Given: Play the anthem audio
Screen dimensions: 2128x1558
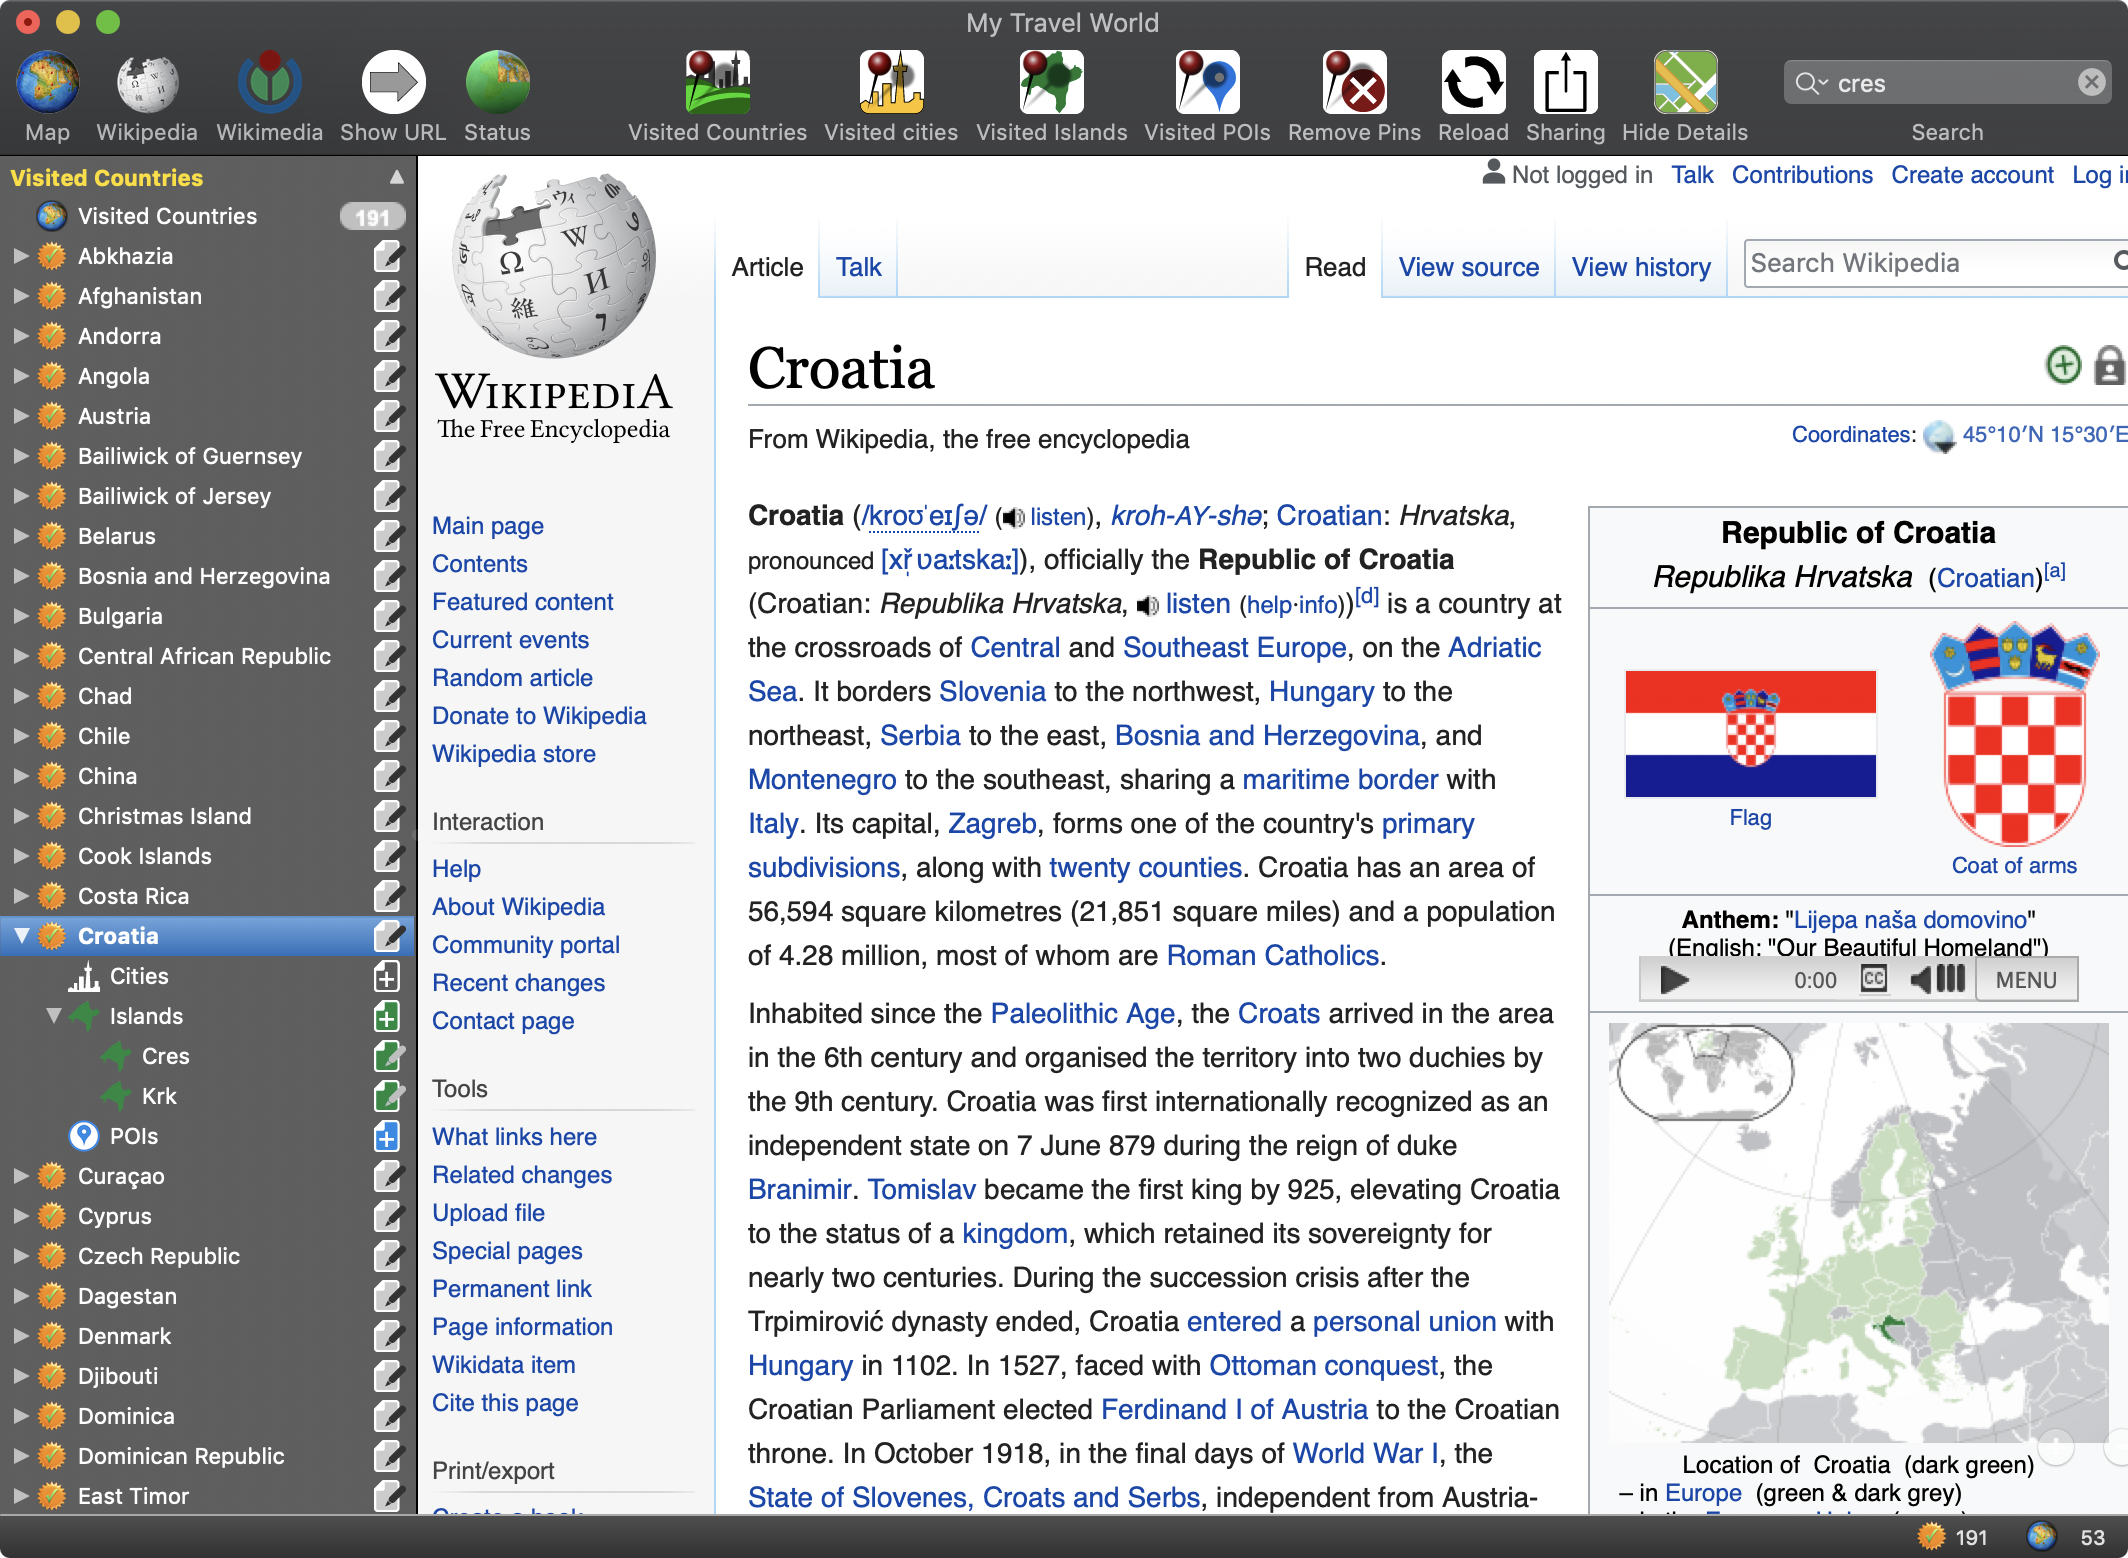Looking at the screenshot, I should [1674, 980].
